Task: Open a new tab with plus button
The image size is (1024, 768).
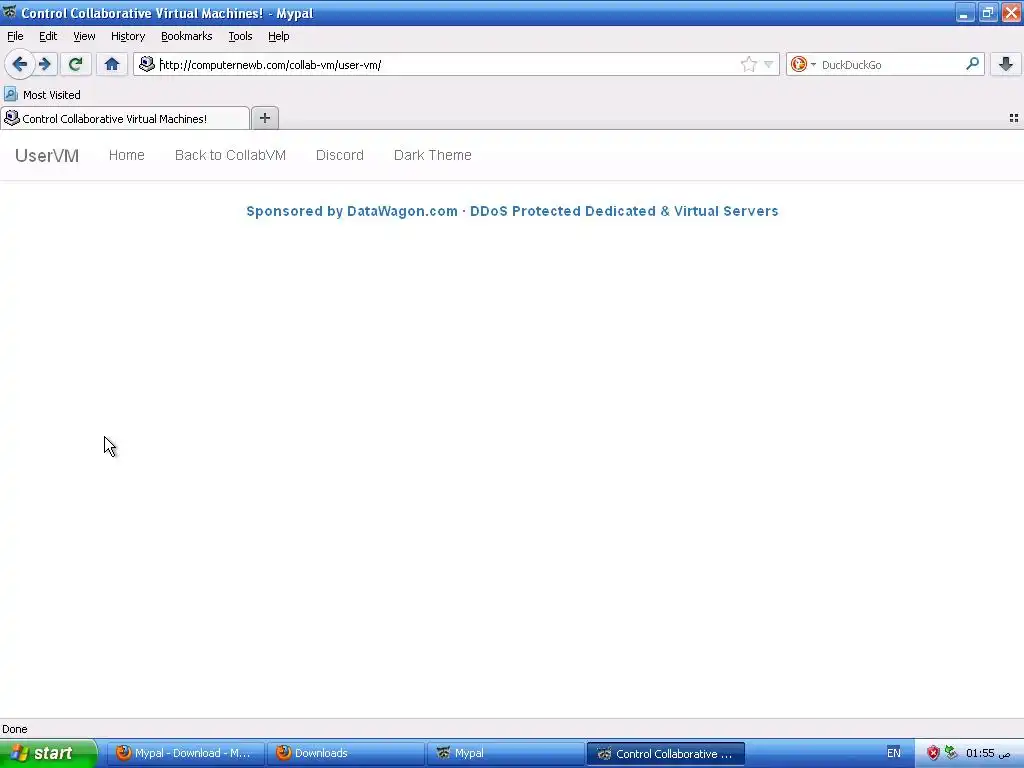Action: (264, 118)
